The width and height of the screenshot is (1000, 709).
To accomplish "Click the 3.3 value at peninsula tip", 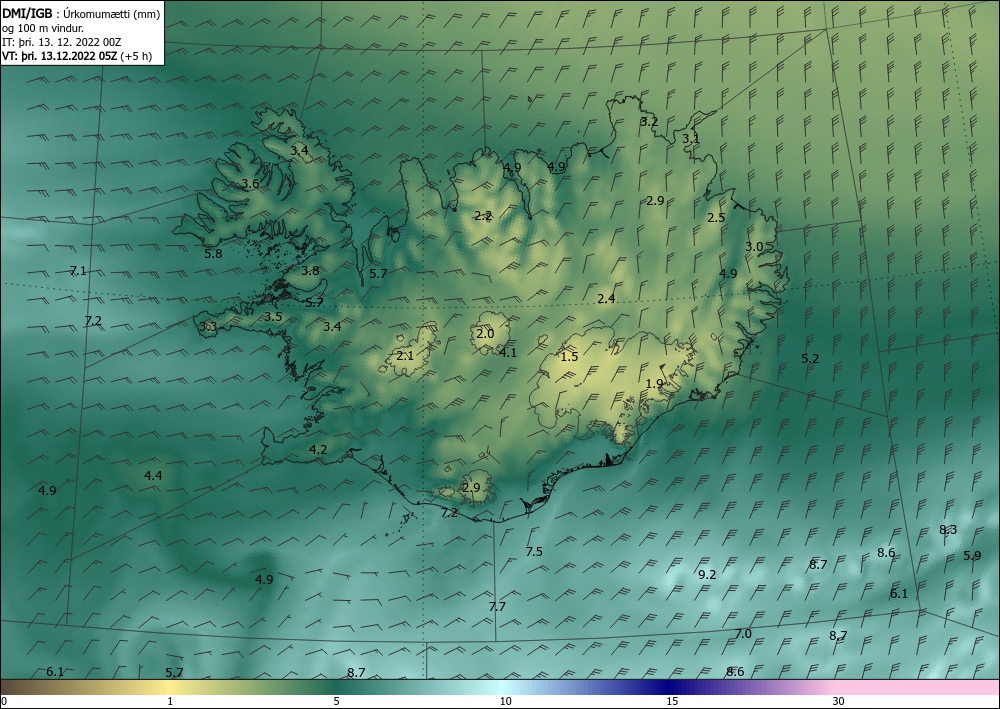I will (x=208, y=327).
